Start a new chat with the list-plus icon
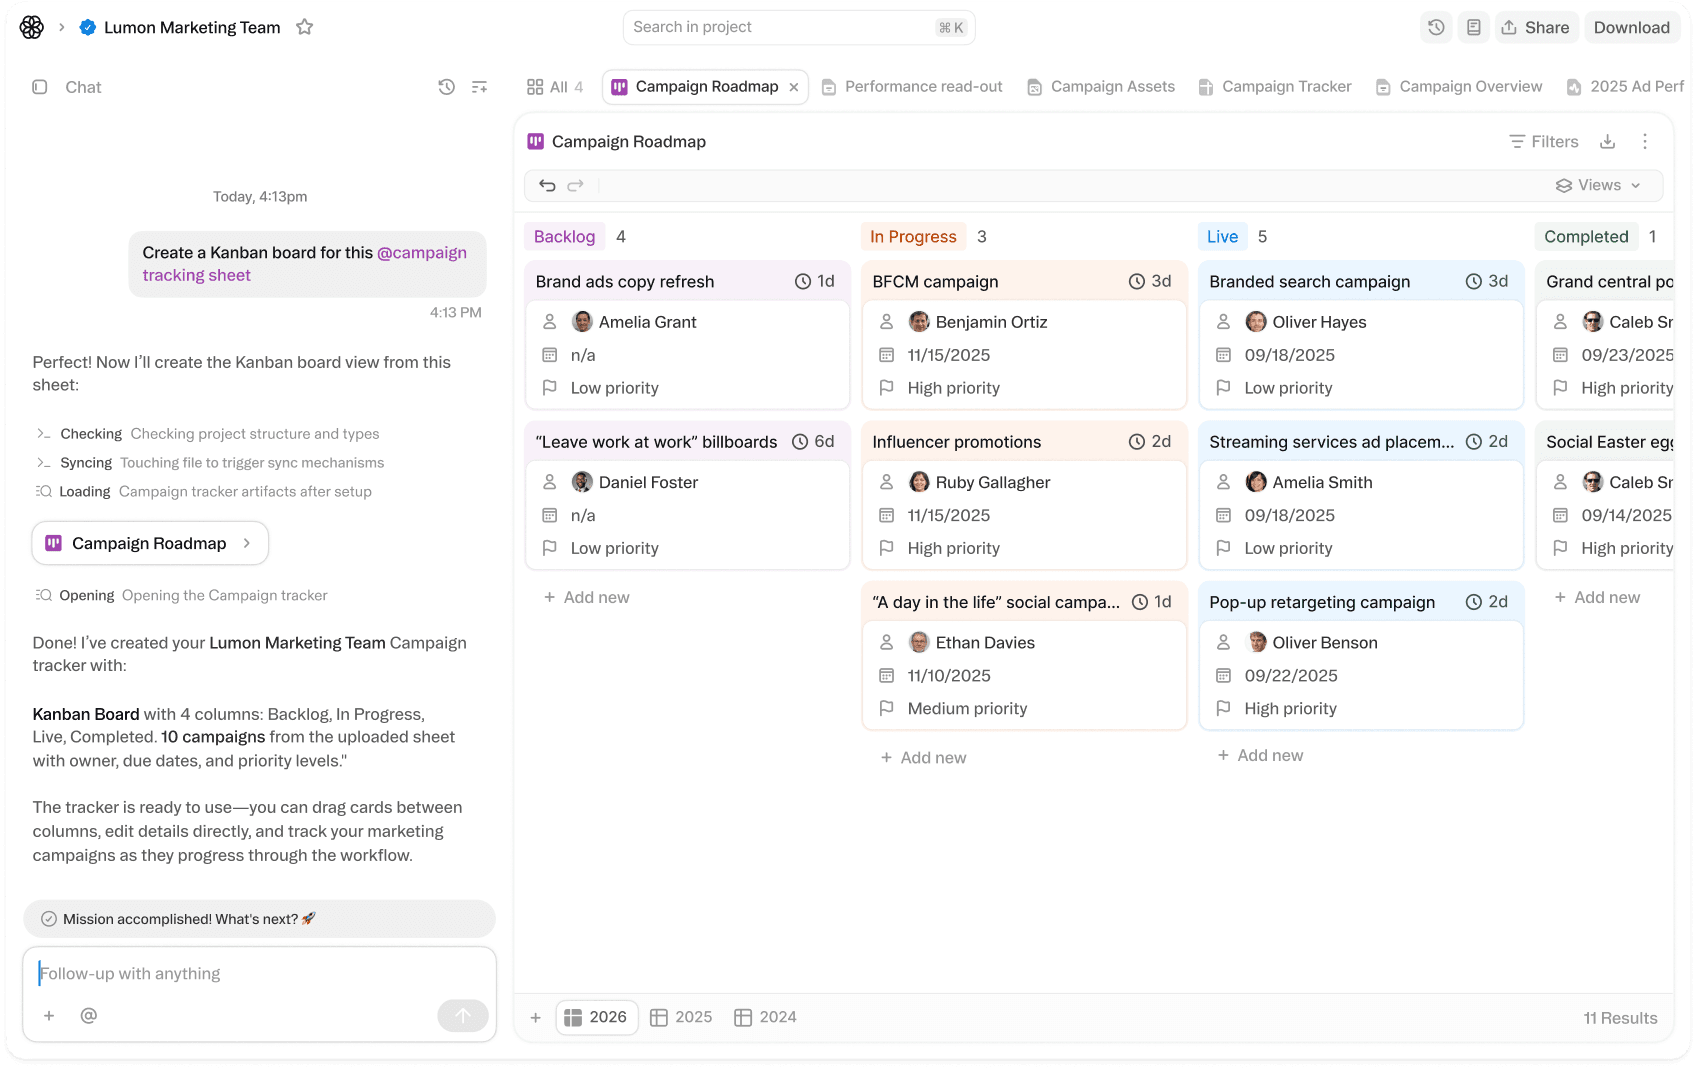 pos(480,87)
